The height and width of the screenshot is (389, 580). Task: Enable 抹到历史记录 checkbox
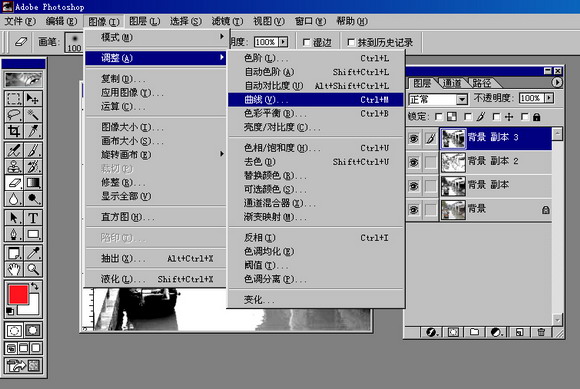pyautogui.click(x=351, y=43)
